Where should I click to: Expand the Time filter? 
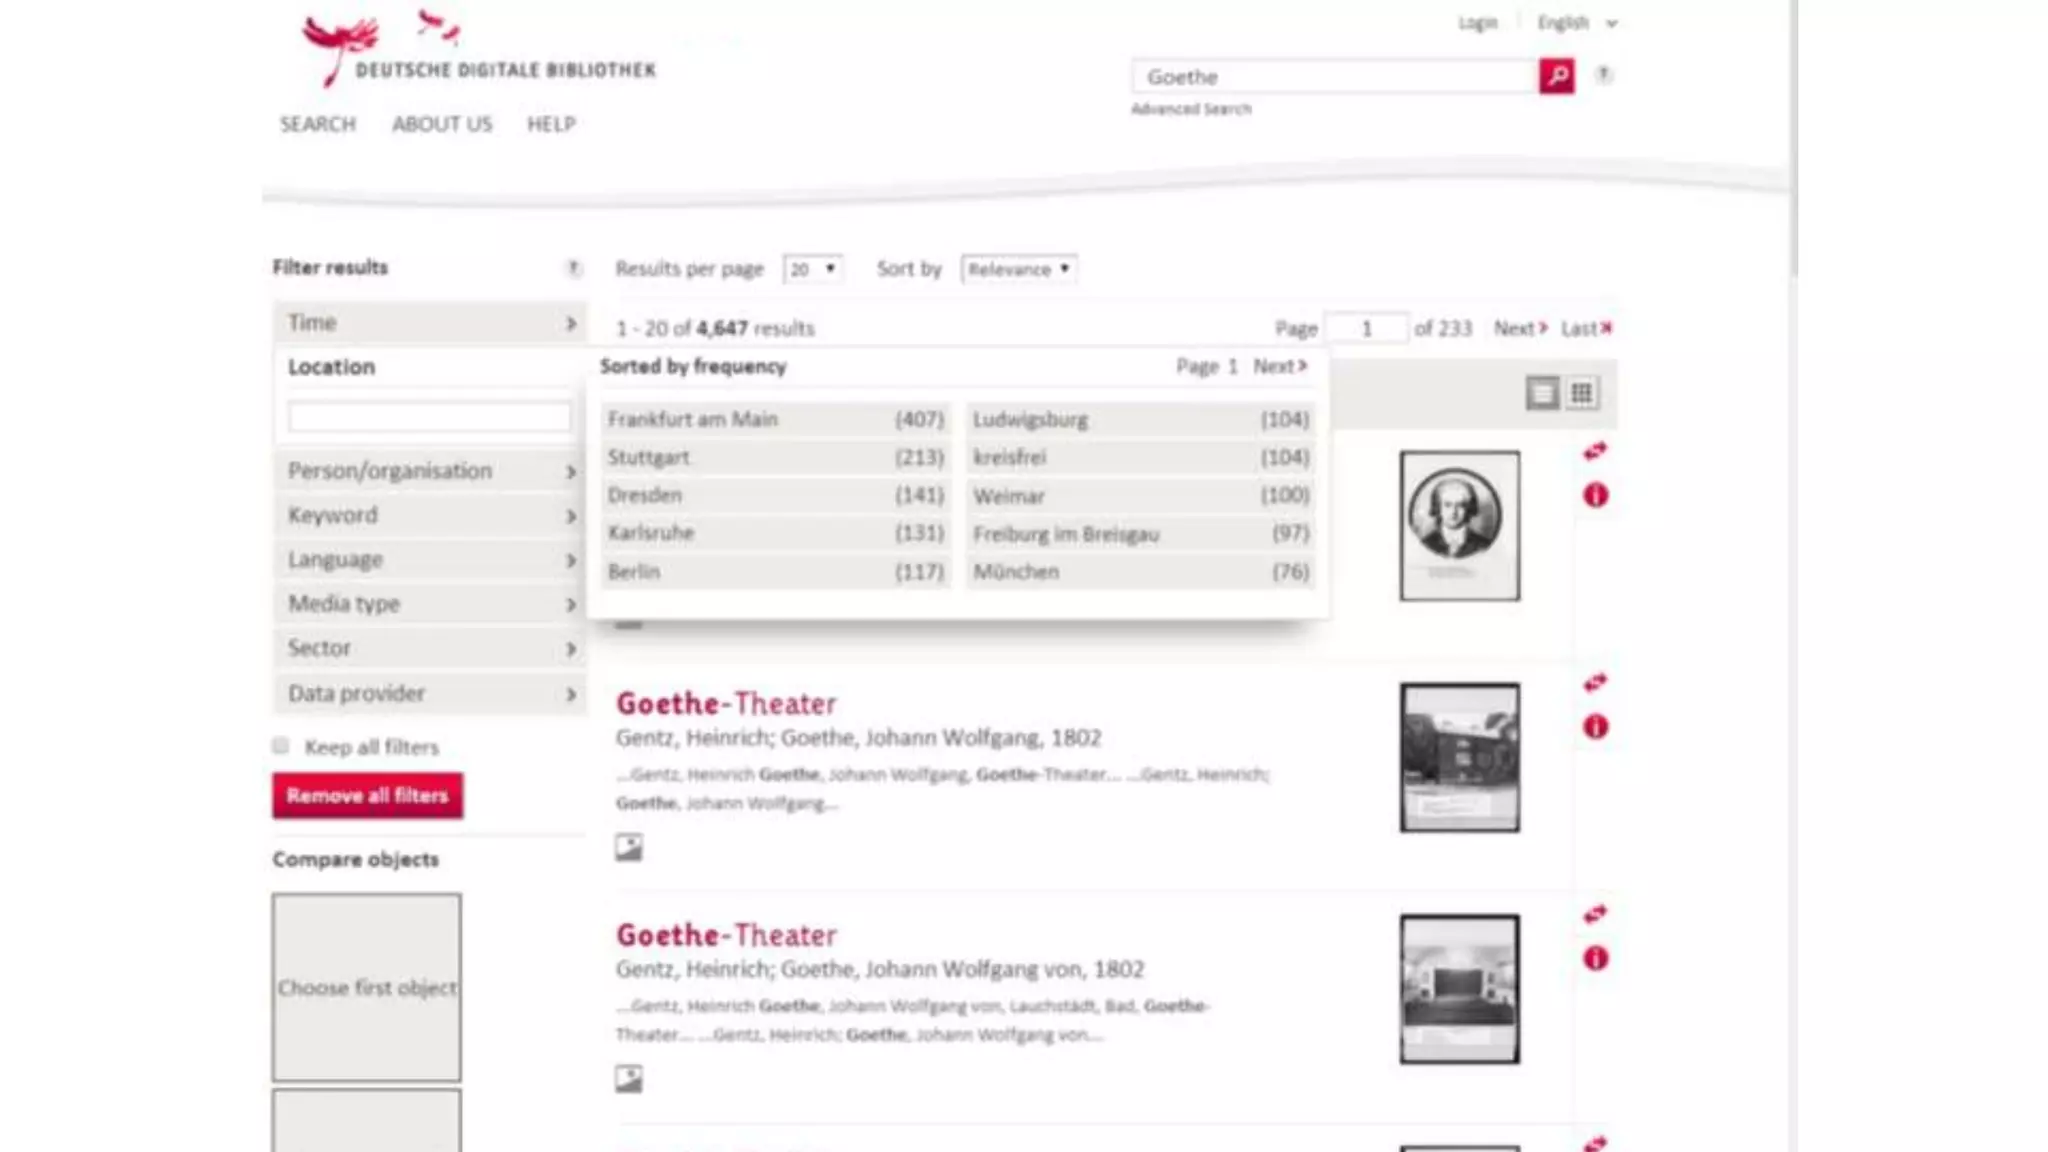pos(430,323)
